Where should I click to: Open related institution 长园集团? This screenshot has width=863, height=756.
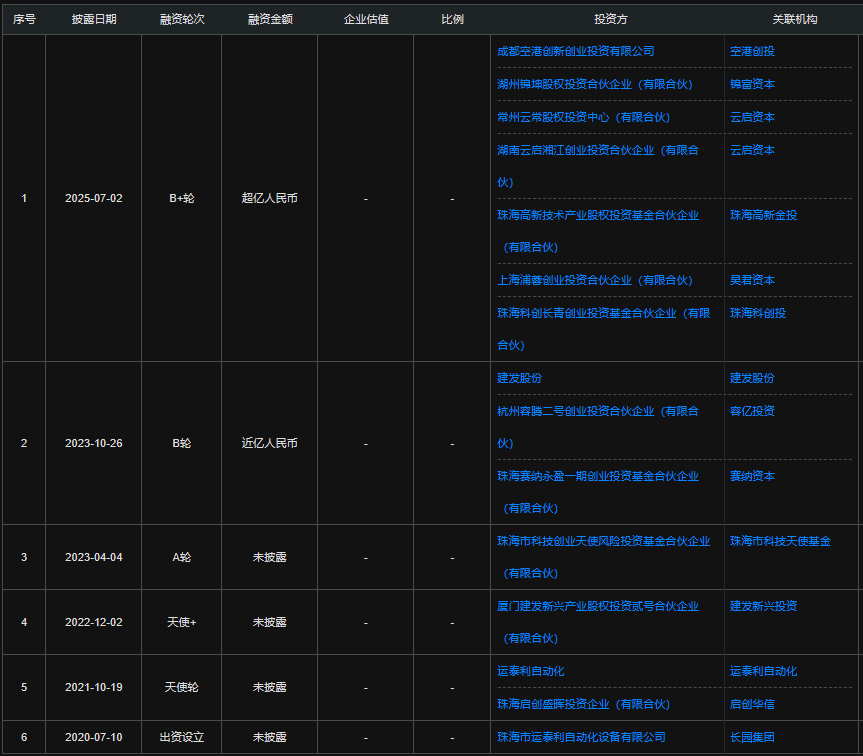pyautogui.click(x=752, y=737)
